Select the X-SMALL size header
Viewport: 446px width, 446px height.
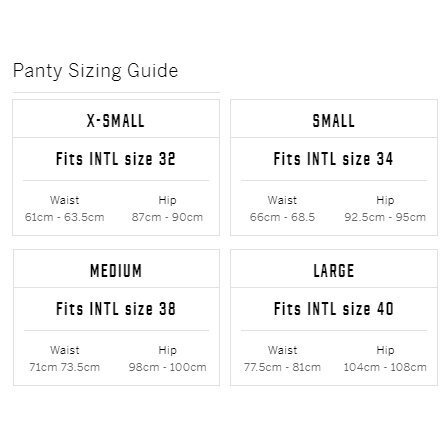116,121
